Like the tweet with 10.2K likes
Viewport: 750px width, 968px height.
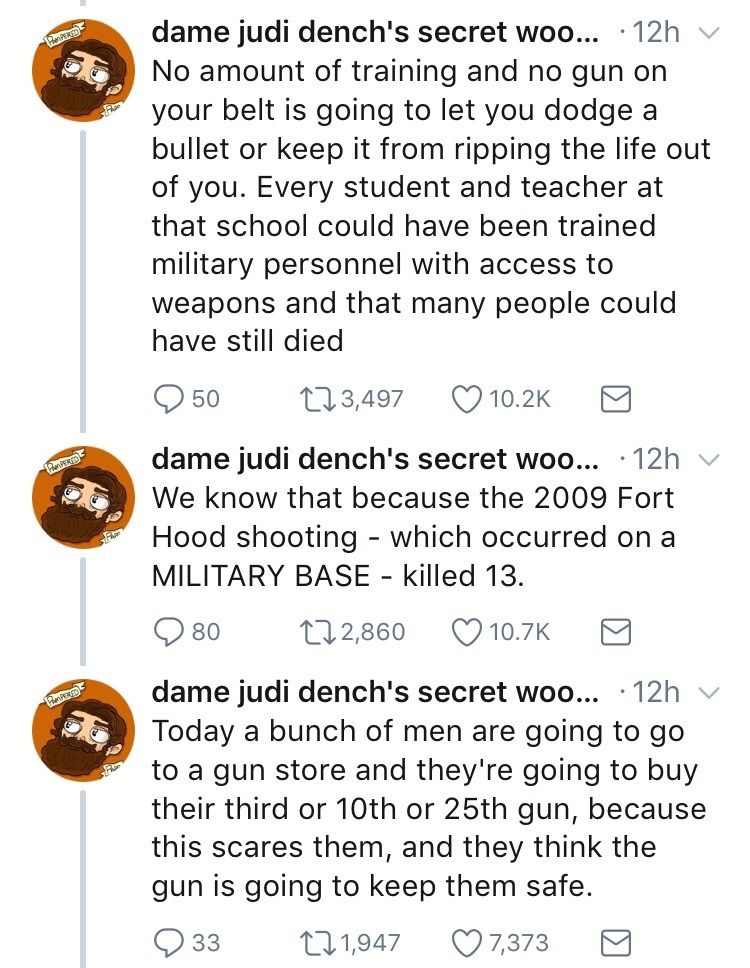467,400
